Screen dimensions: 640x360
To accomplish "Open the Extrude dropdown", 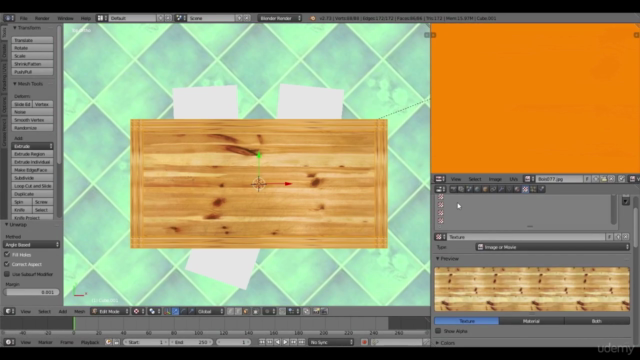I will [32, 146].
